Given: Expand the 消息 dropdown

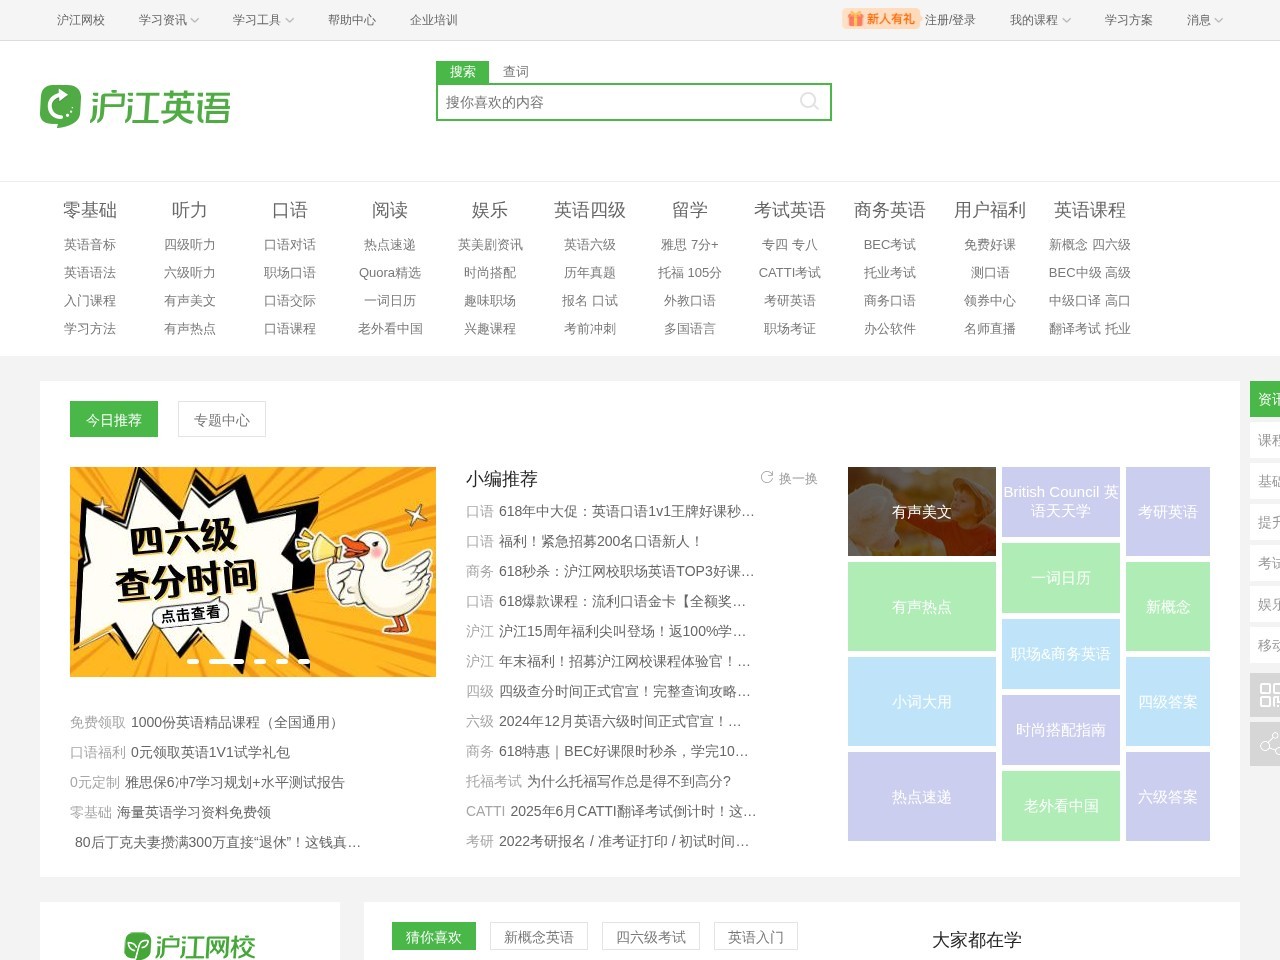Looking at the screenshot, I should pos(1205,19).
